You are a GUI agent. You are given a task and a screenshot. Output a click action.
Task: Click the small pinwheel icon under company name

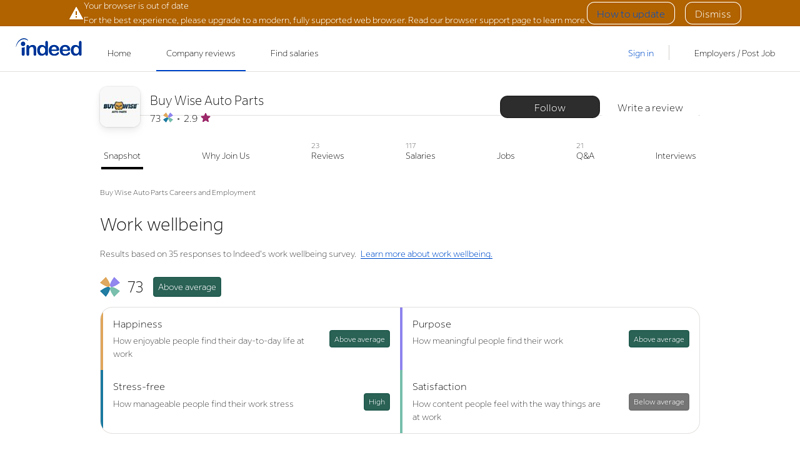(x=168, y=118)
